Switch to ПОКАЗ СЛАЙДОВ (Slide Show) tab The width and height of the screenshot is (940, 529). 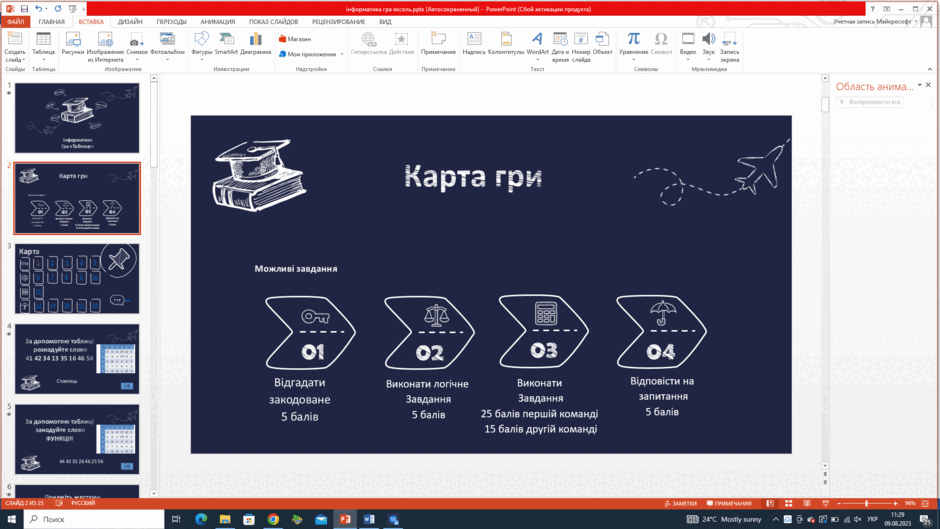pos(273,22)
